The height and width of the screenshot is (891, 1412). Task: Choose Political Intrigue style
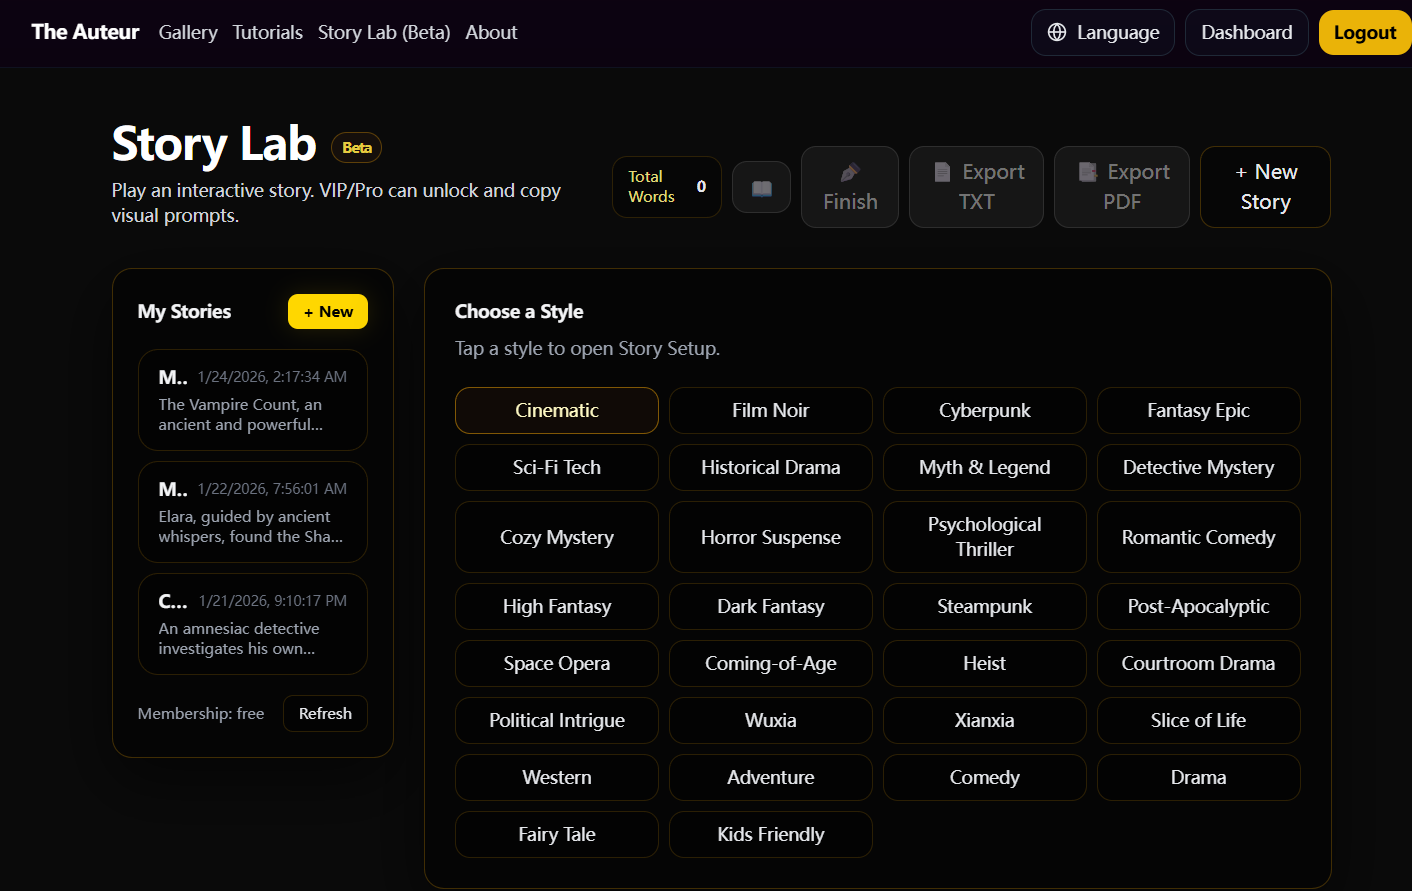pyautogui.click(x=557, y=720)
